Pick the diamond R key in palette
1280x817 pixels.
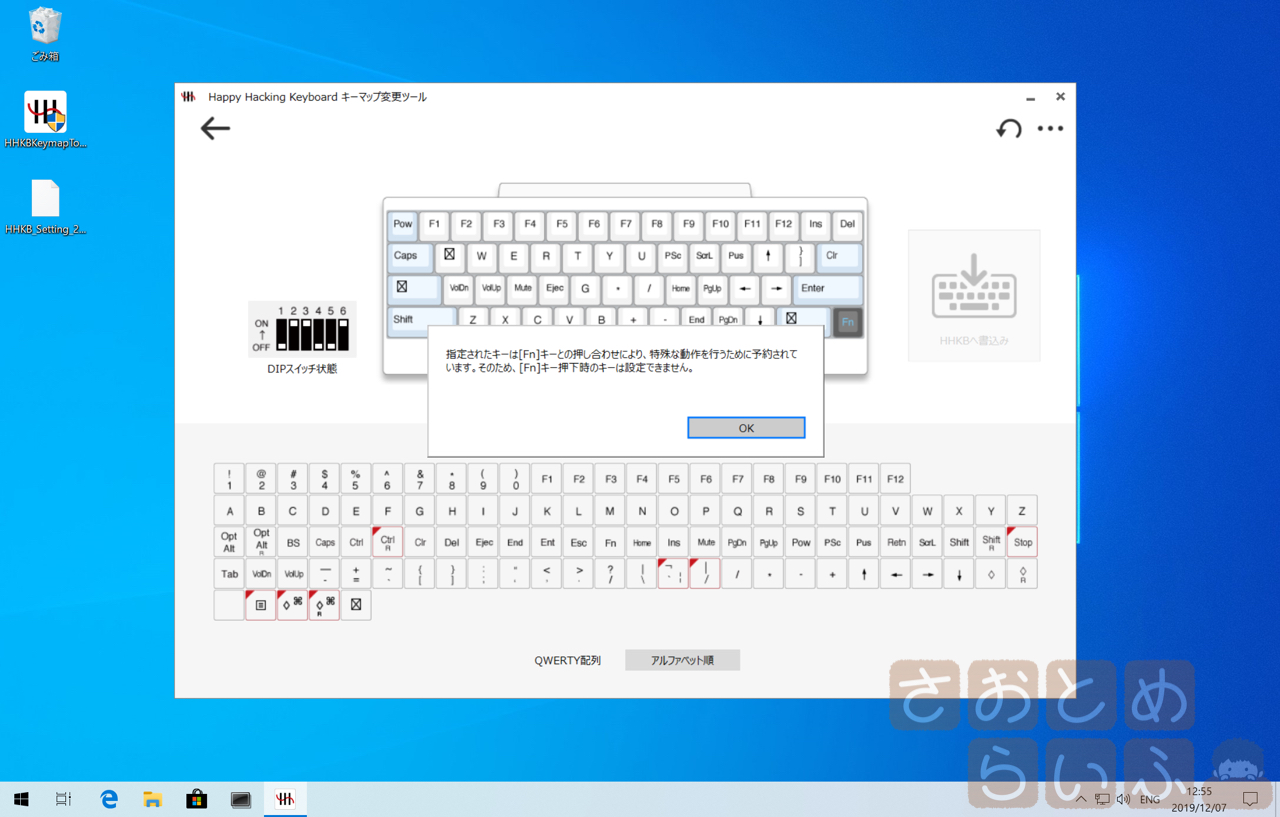tap(1022, 574)
